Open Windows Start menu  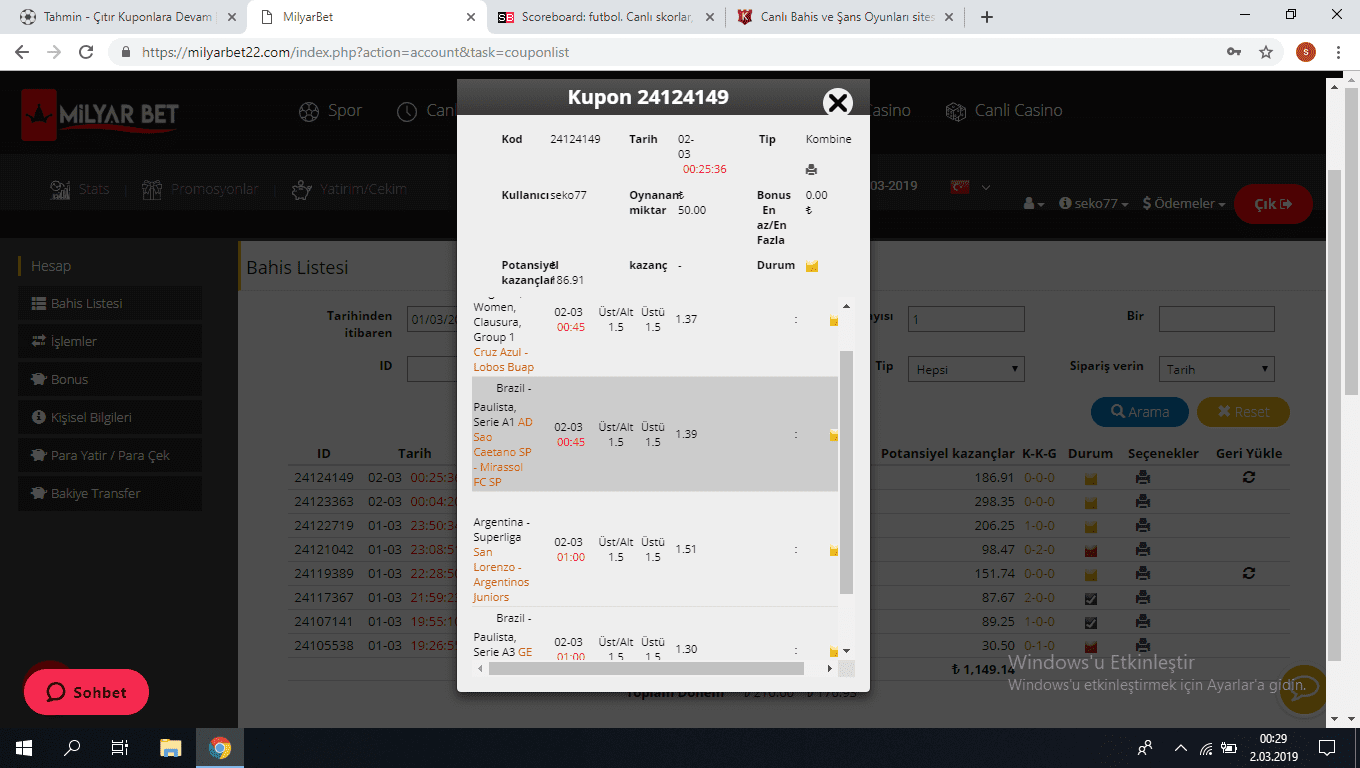pyautogui.click(x=24, y=748)
